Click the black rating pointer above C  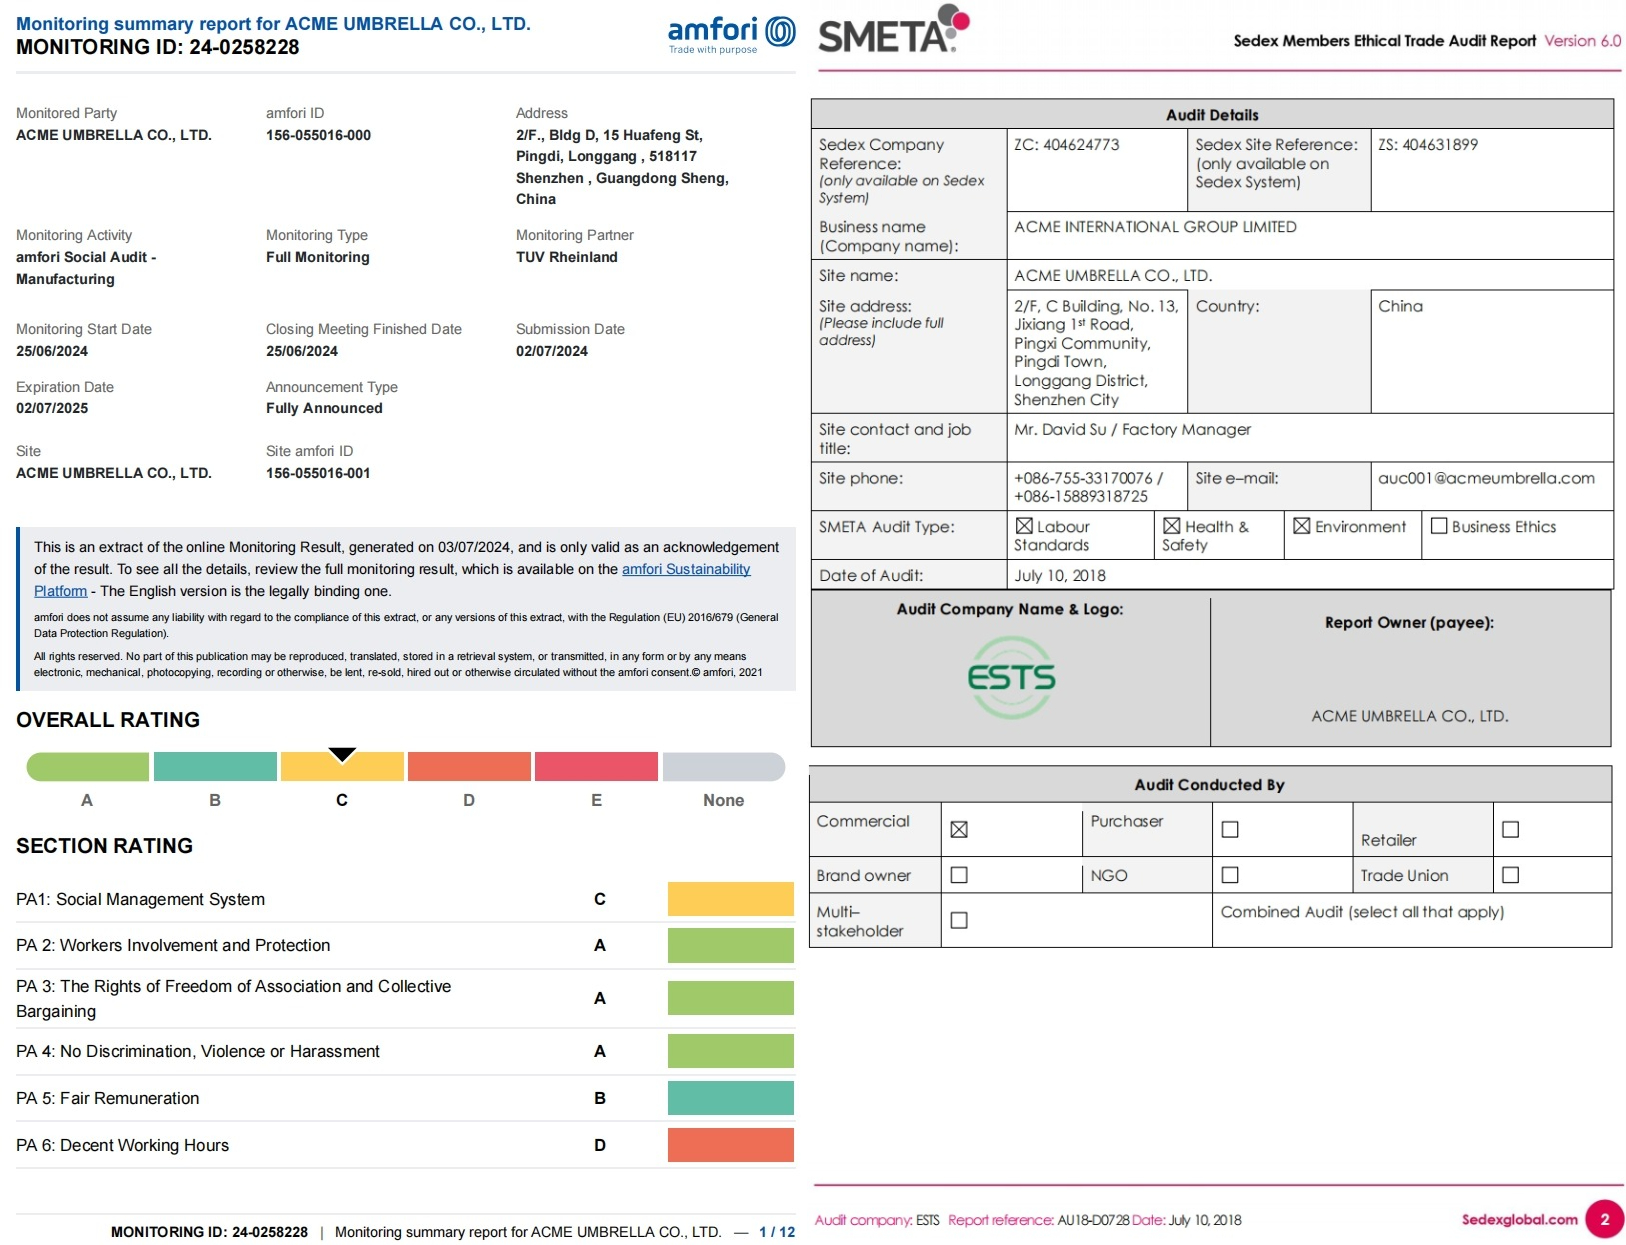pyautogui.click(x=342, y=754)
